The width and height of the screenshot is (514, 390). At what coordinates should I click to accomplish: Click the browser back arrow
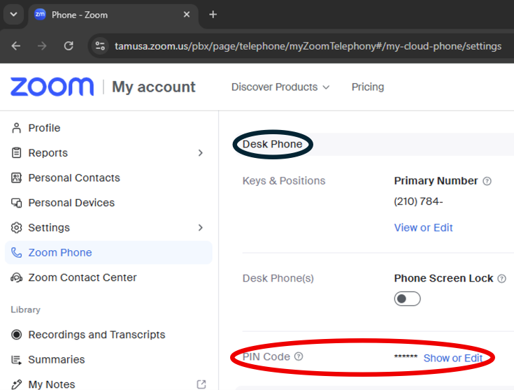16,46
